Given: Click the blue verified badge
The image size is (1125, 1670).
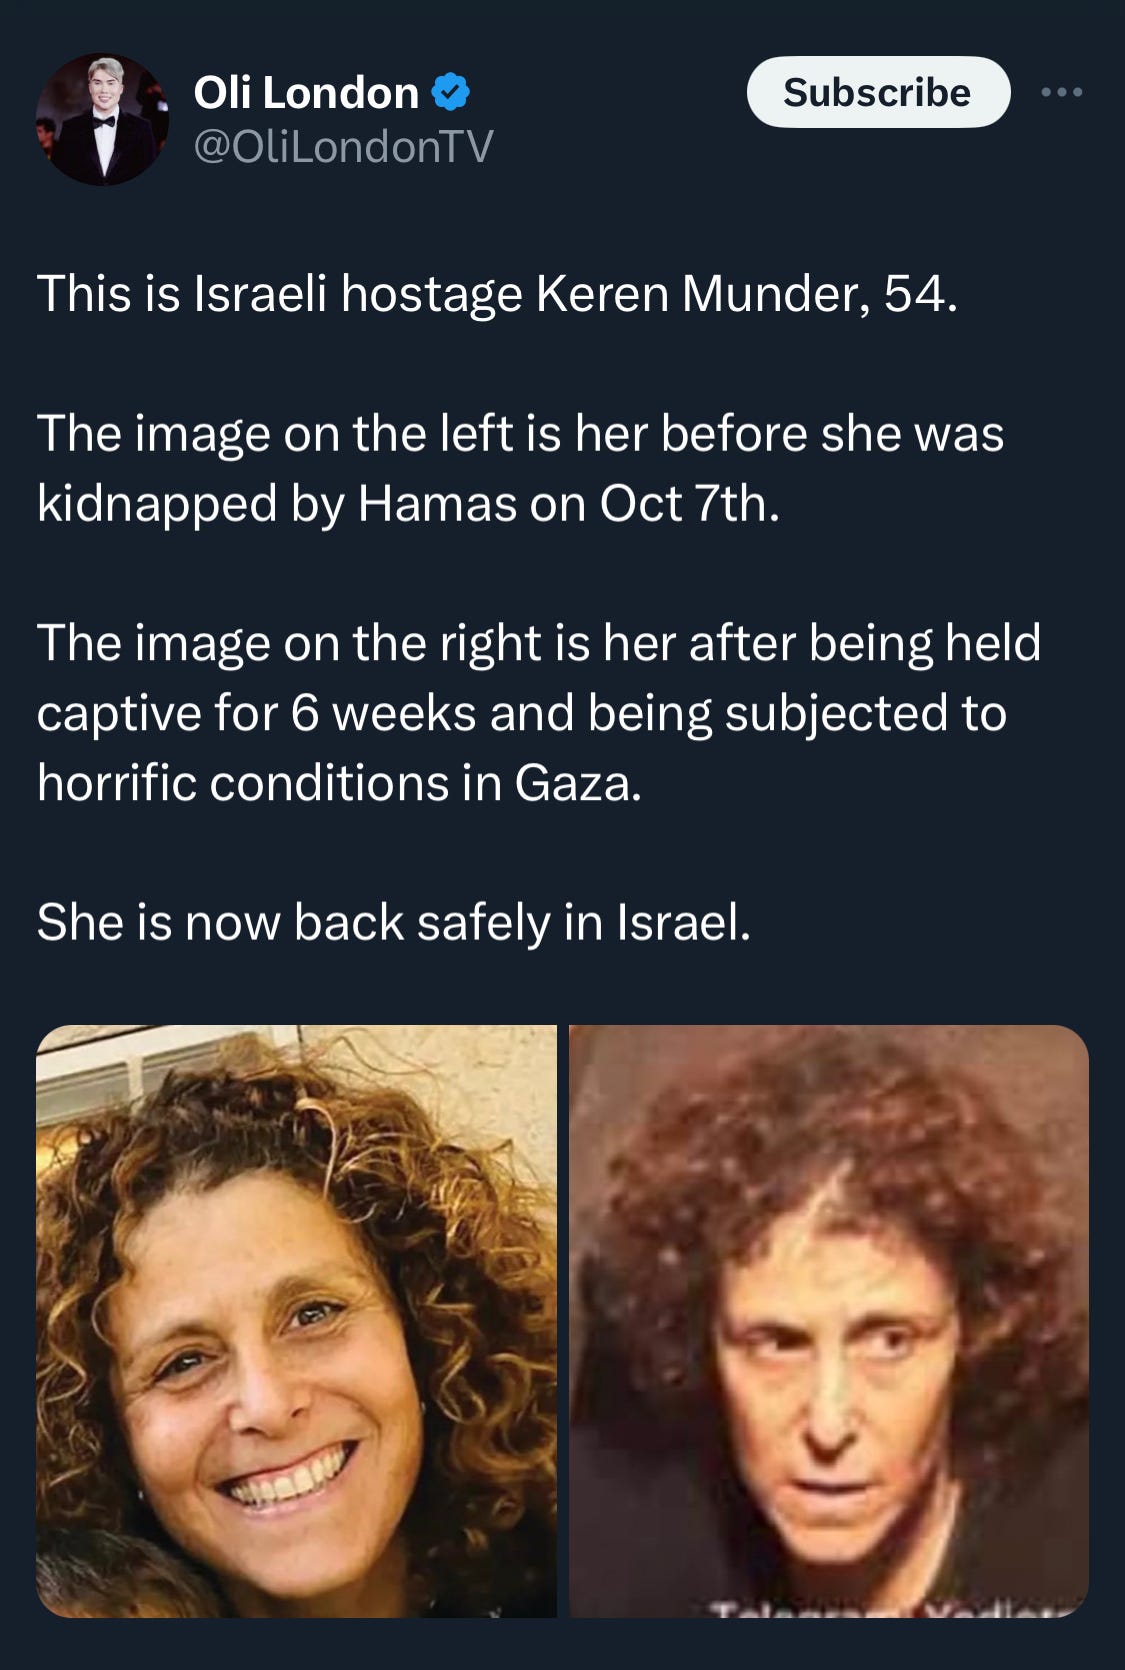Looking at the screenshot, I should (x=450, y=93).
